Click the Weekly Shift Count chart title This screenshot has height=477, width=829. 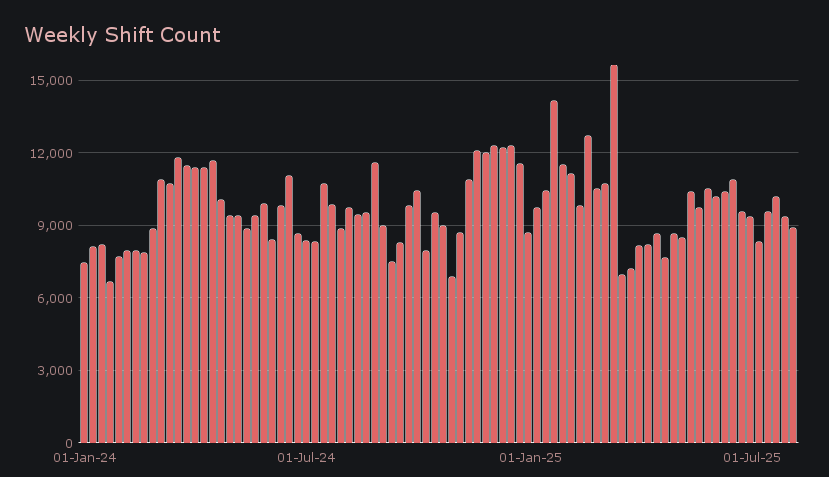point(122,36)
